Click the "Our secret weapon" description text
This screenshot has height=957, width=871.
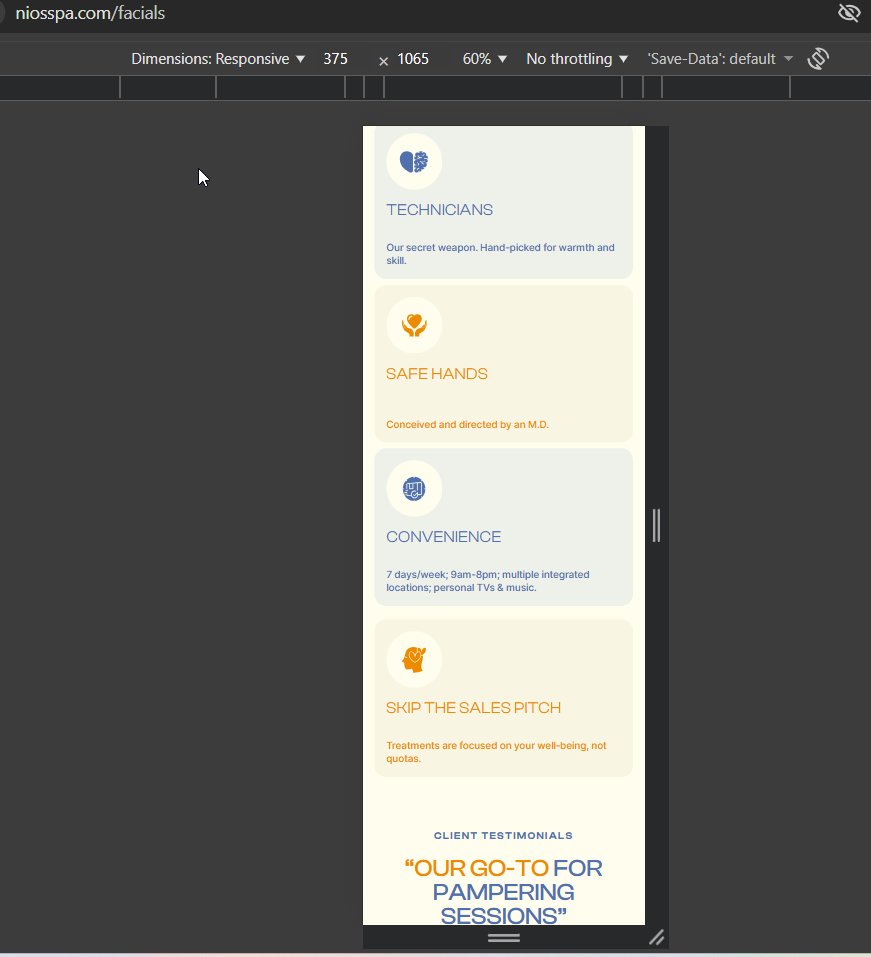click(x=501, y=254)
